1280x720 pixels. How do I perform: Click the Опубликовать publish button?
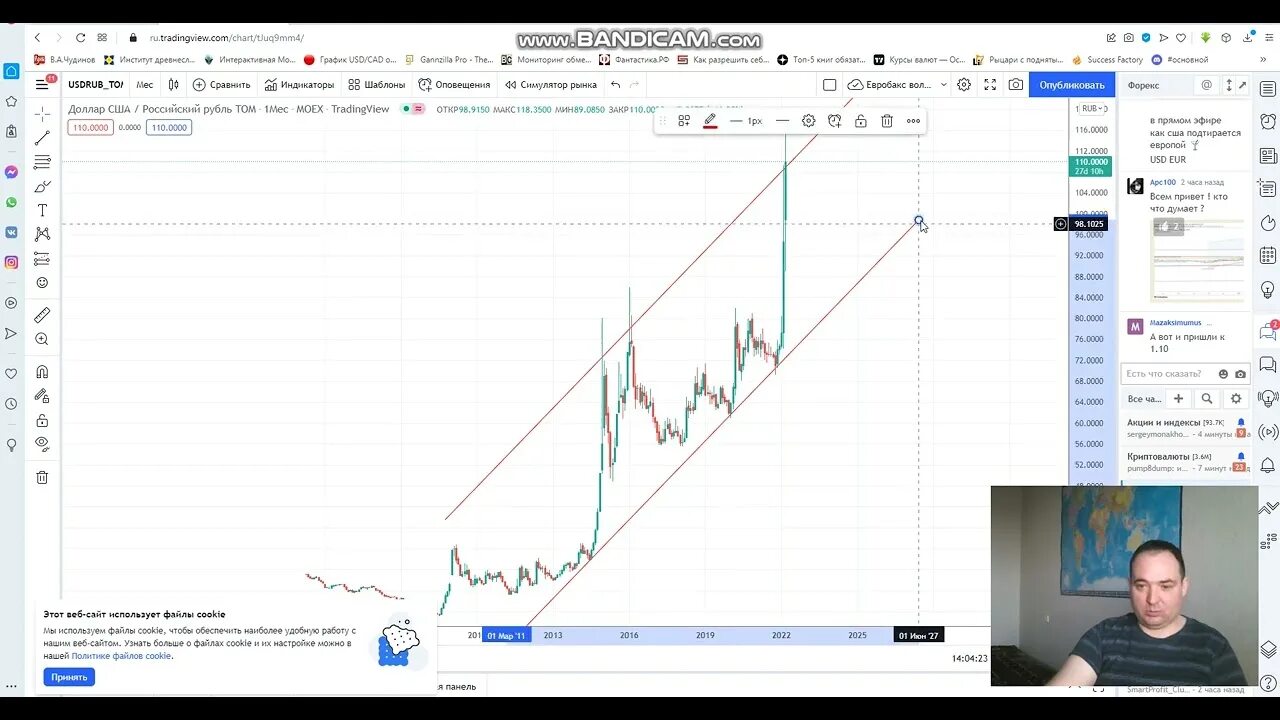tap(1071, 84)
